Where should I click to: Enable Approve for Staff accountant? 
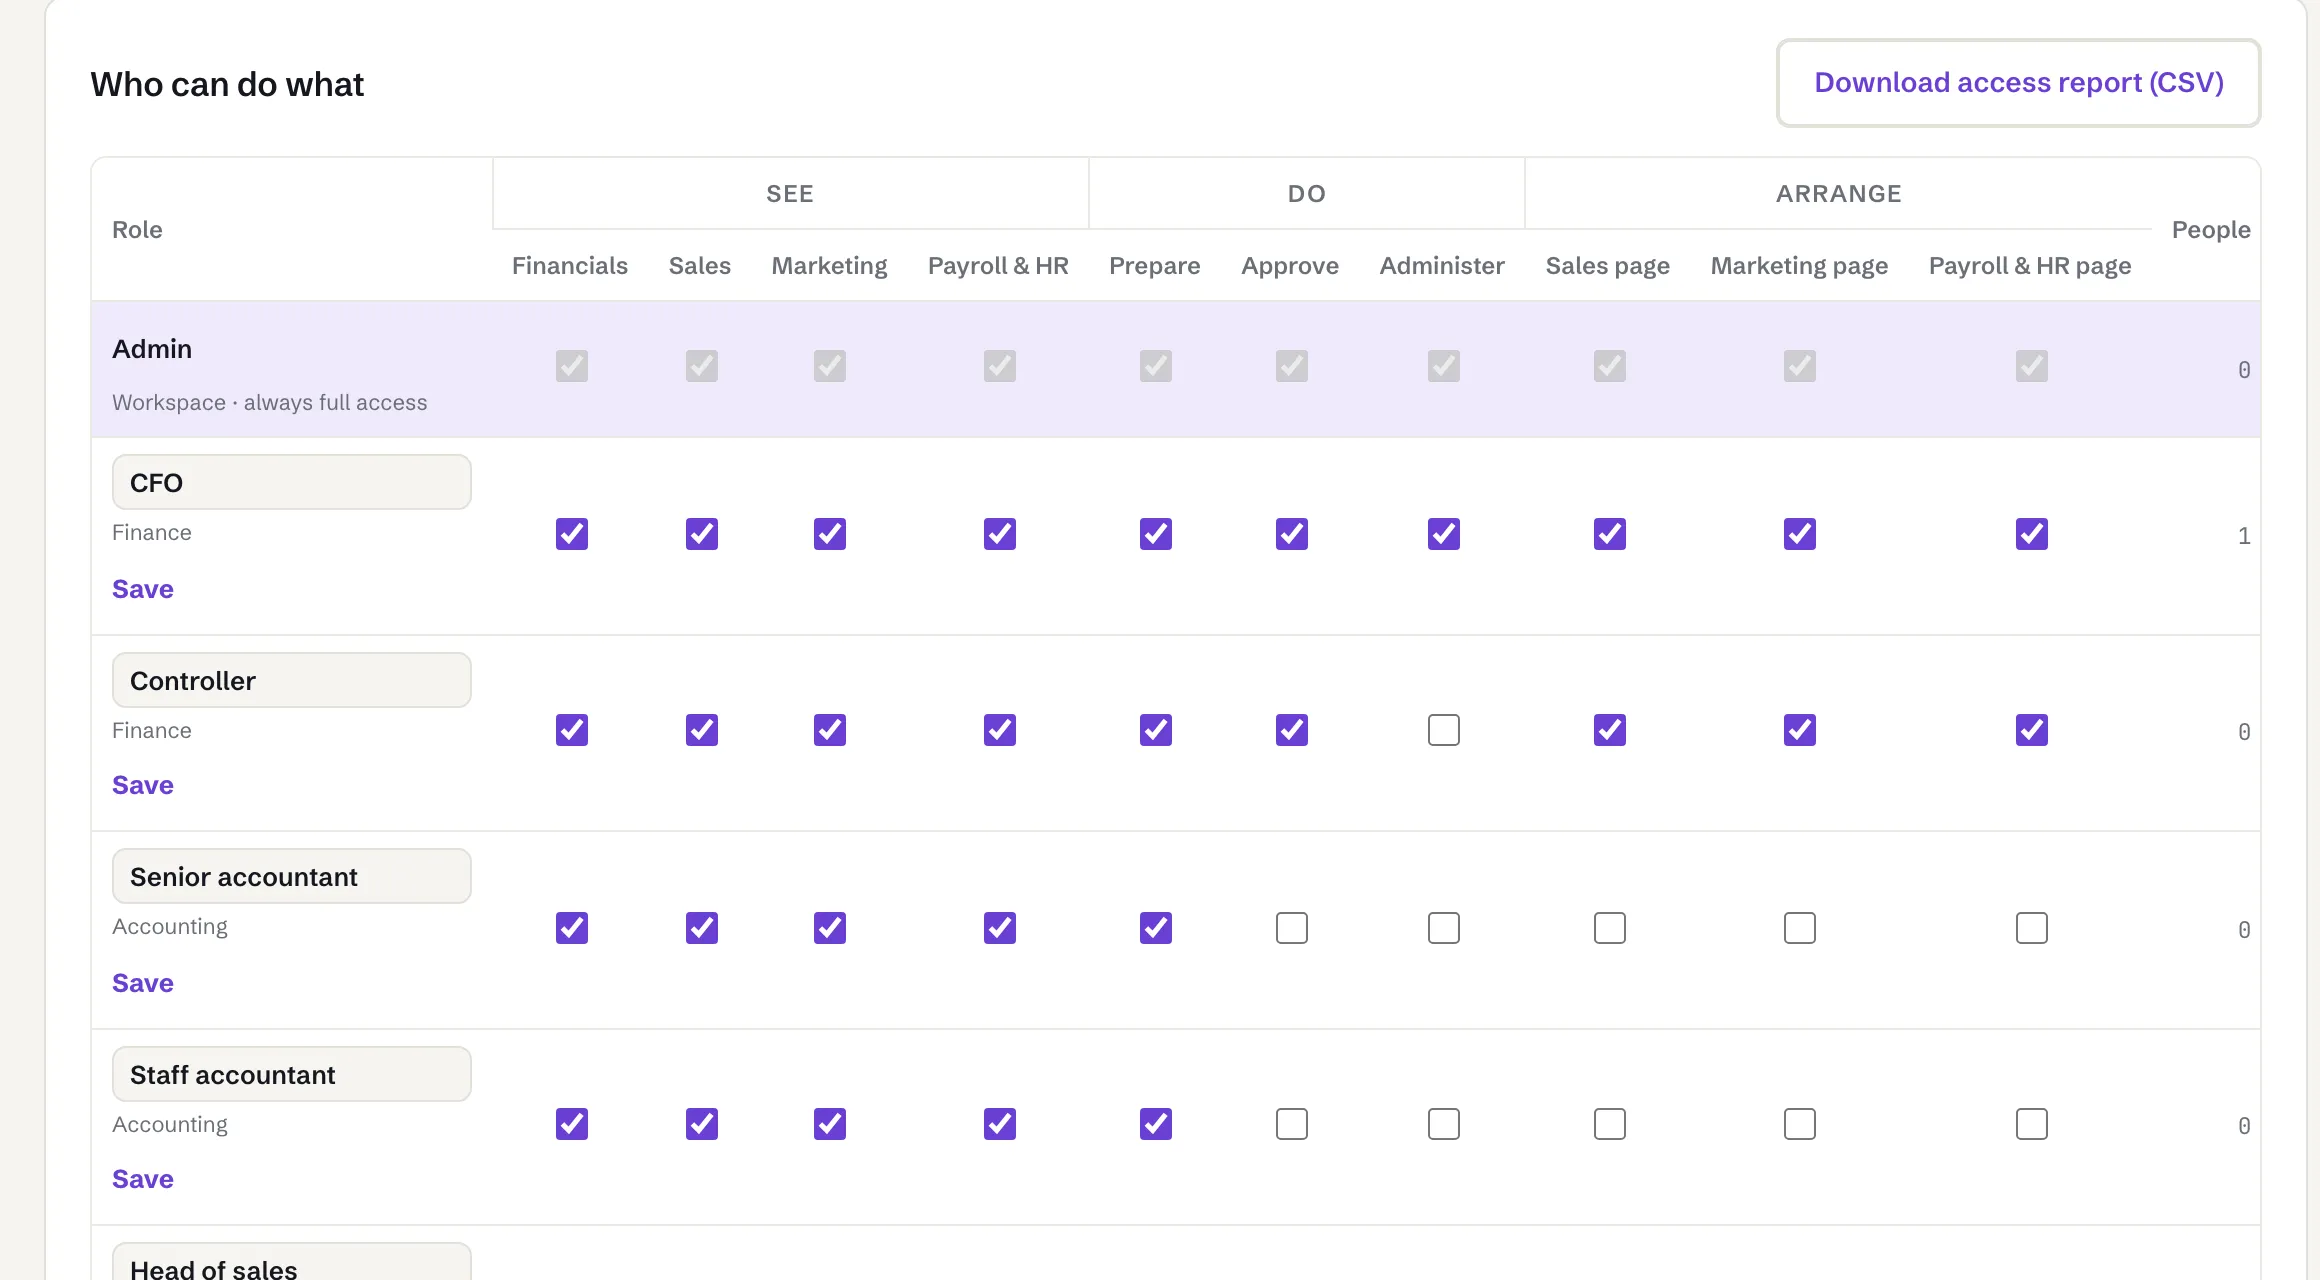[x=1292, y=1124]
